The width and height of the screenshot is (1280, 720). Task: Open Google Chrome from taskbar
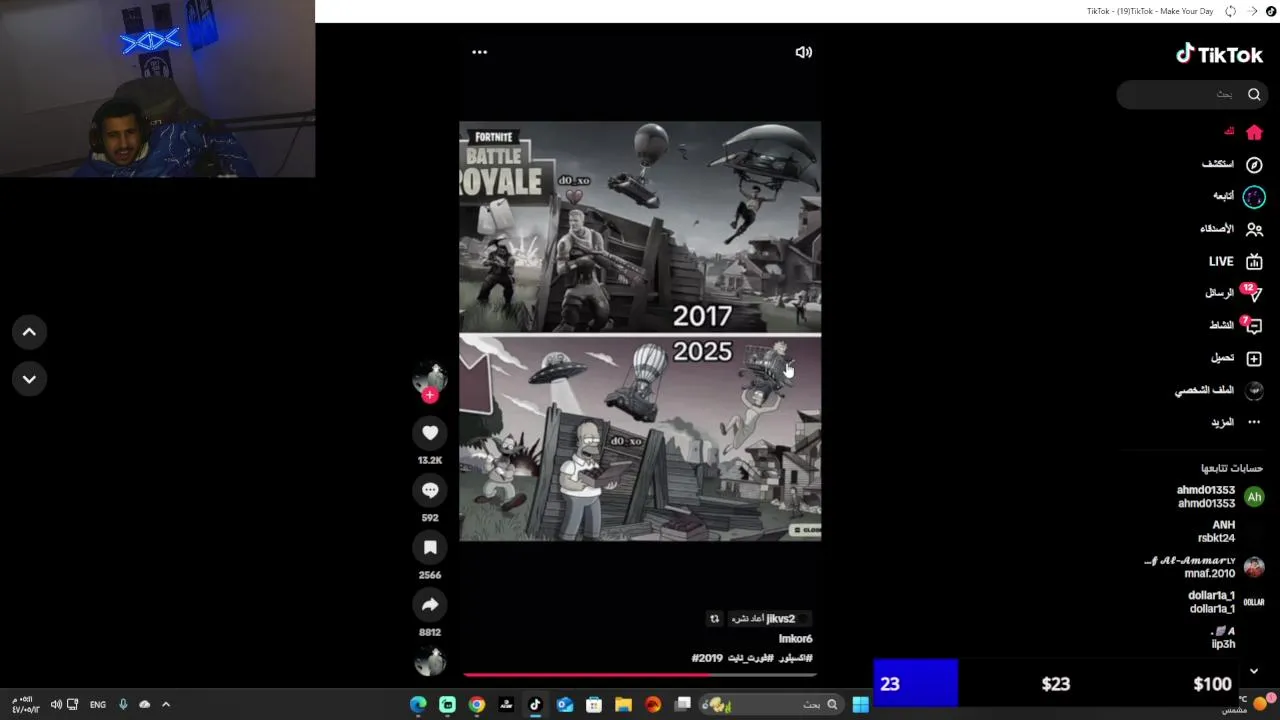(477, 705)
